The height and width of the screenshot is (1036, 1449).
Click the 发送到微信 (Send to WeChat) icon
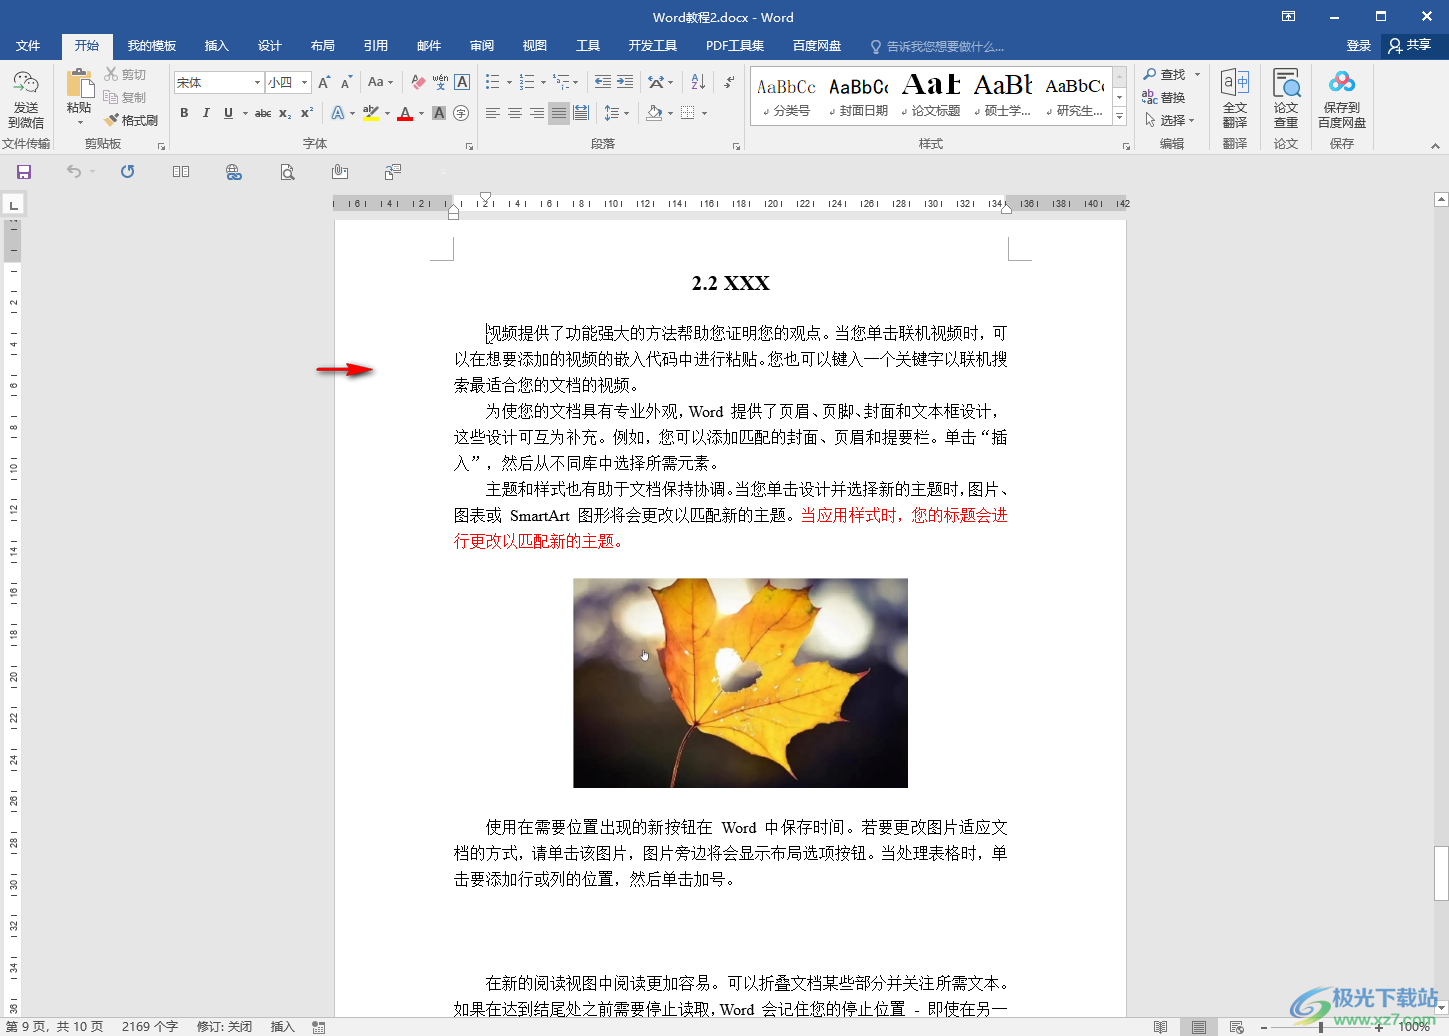[x=26, y=100]
